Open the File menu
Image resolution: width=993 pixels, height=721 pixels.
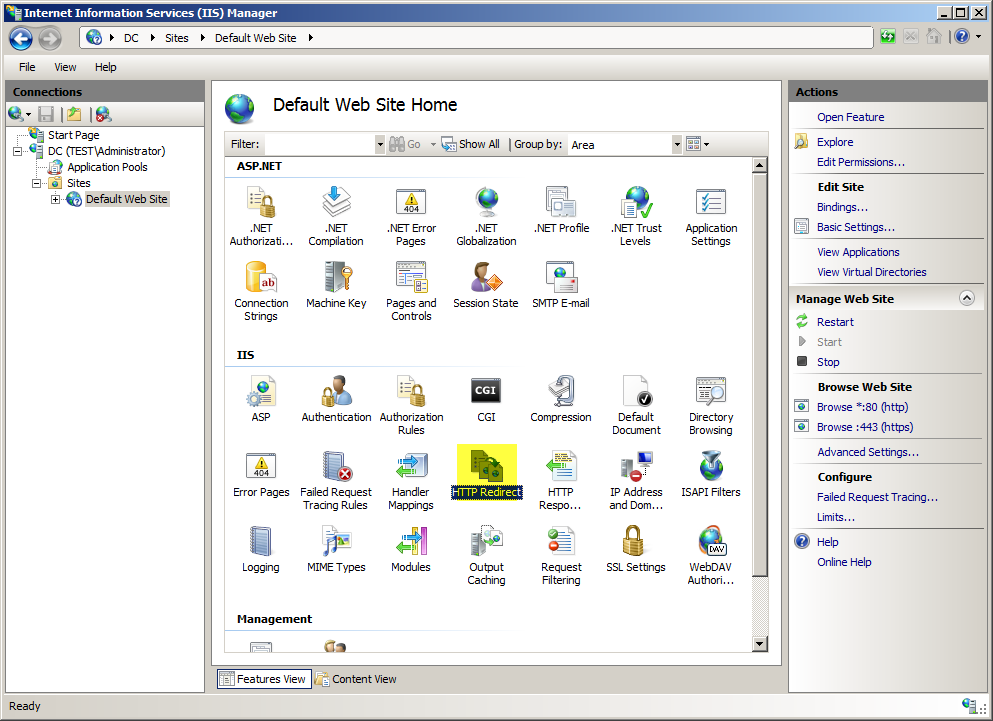point(27,67)
